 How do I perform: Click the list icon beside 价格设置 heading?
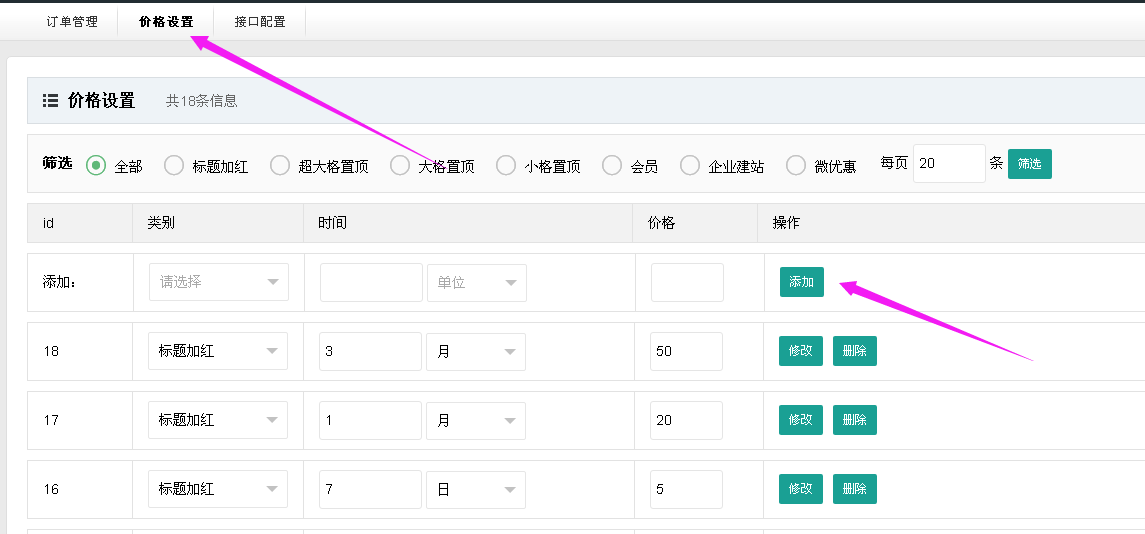tap(50, 101)
